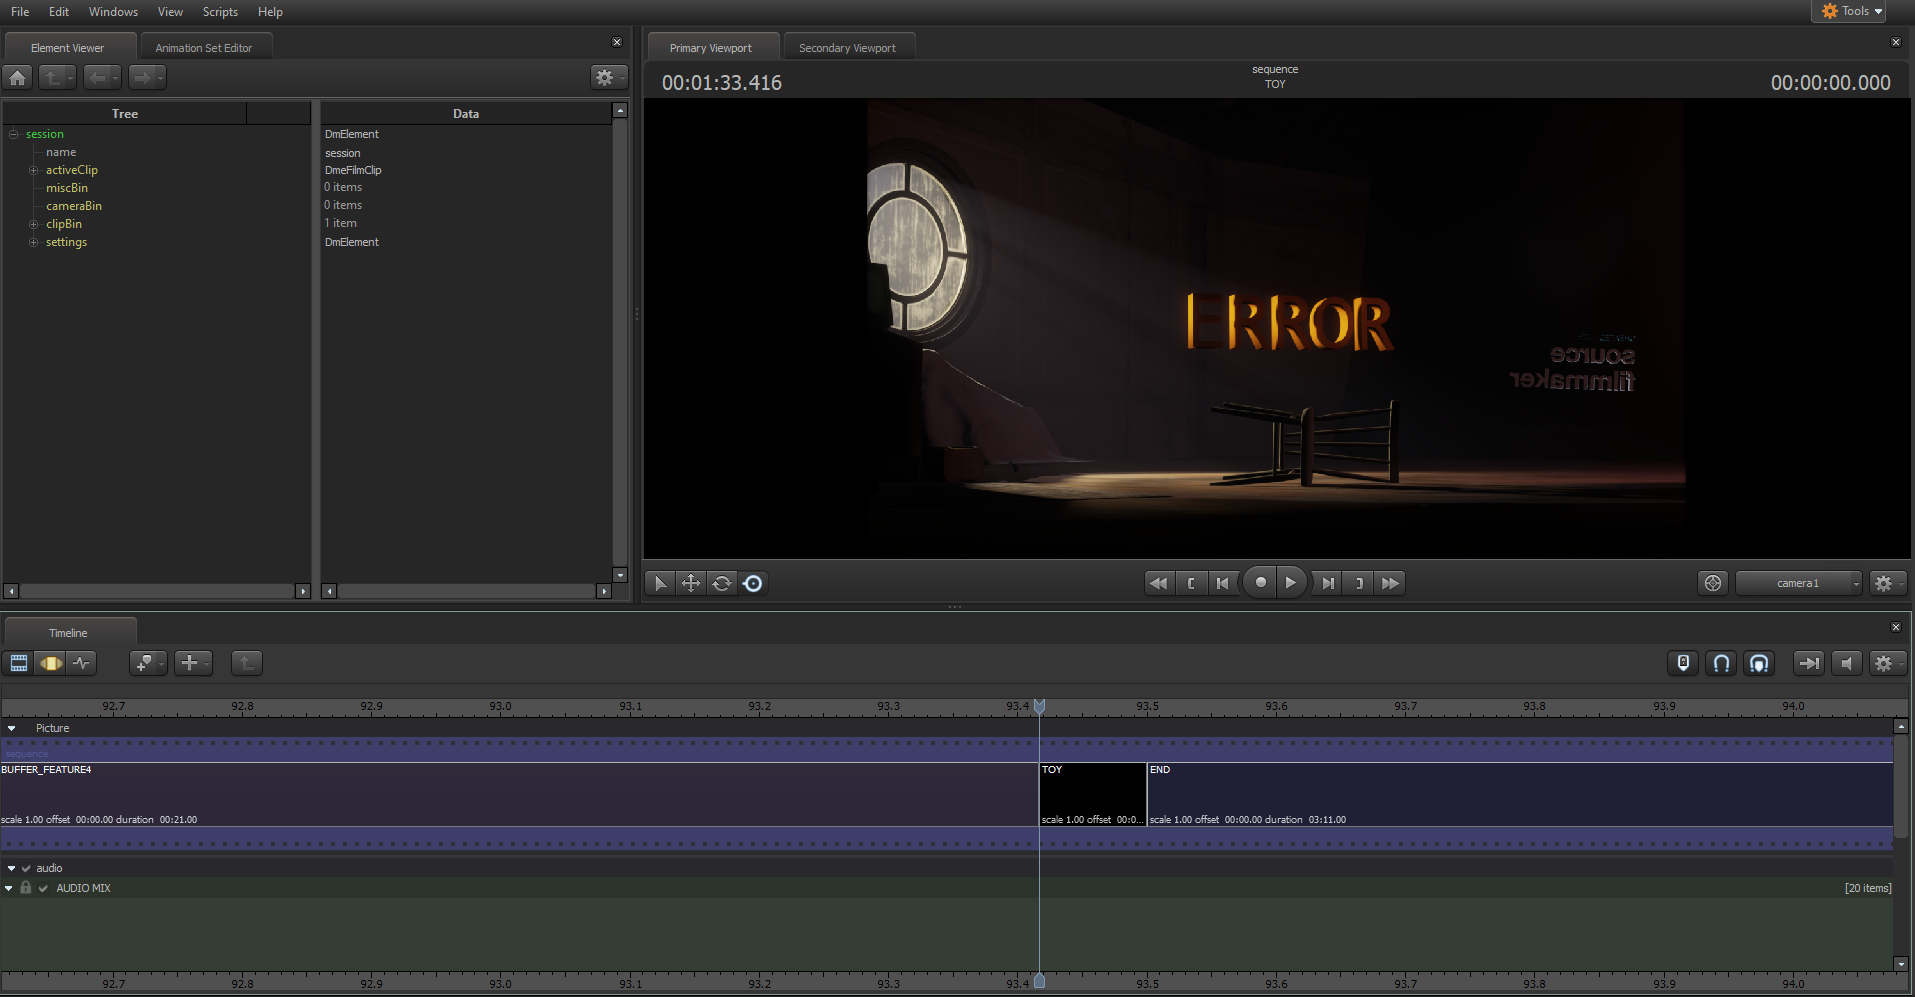
Task: Switch to the Clip Editor film-strip mode
Action: [19, 663]
